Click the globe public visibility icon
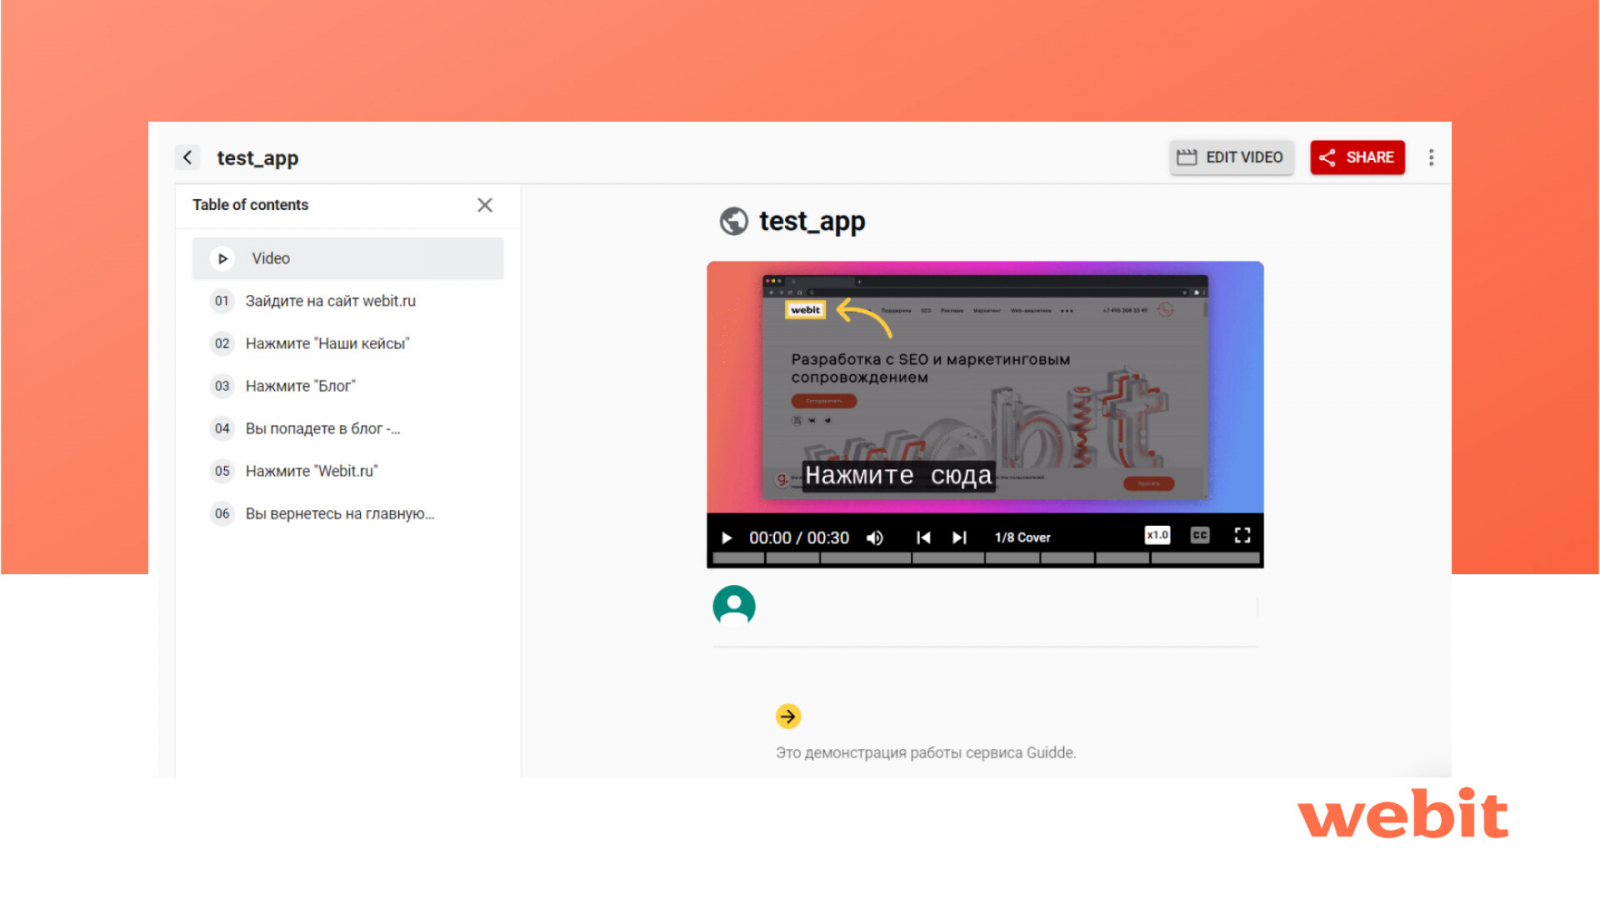The width and height of the screenshot is (1600, 900). tap(734, 221)
